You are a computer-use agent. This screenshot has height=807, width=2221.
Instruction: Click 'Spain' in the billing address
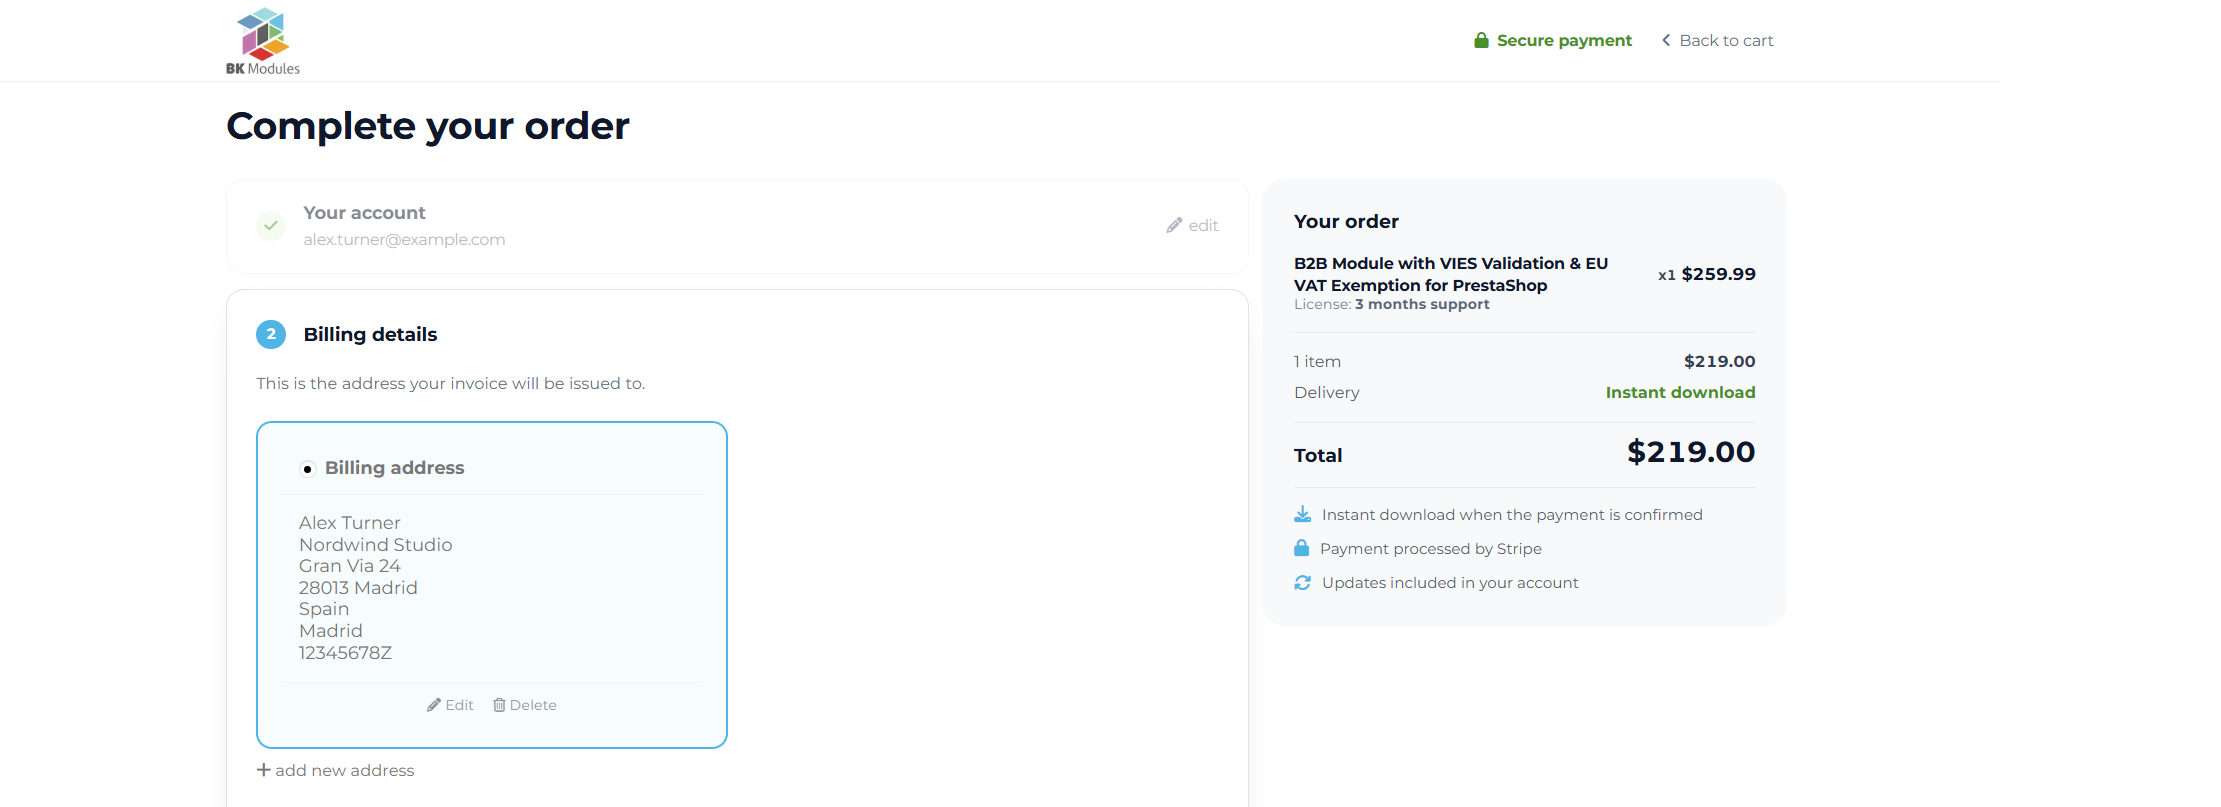tap(324, 609)
